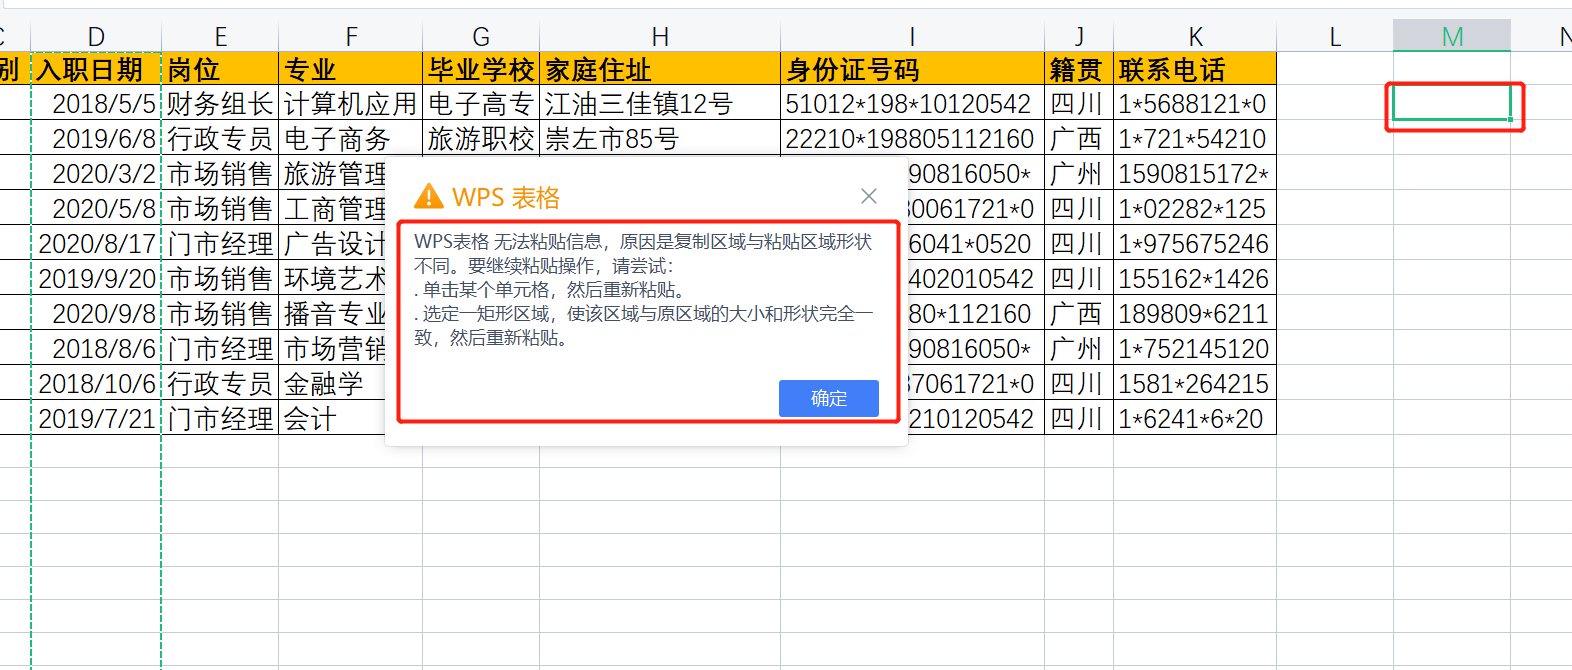Viewport: 1572px width, 670px height.
Task: Select date cell 2019/6/8
Action: 96,138
